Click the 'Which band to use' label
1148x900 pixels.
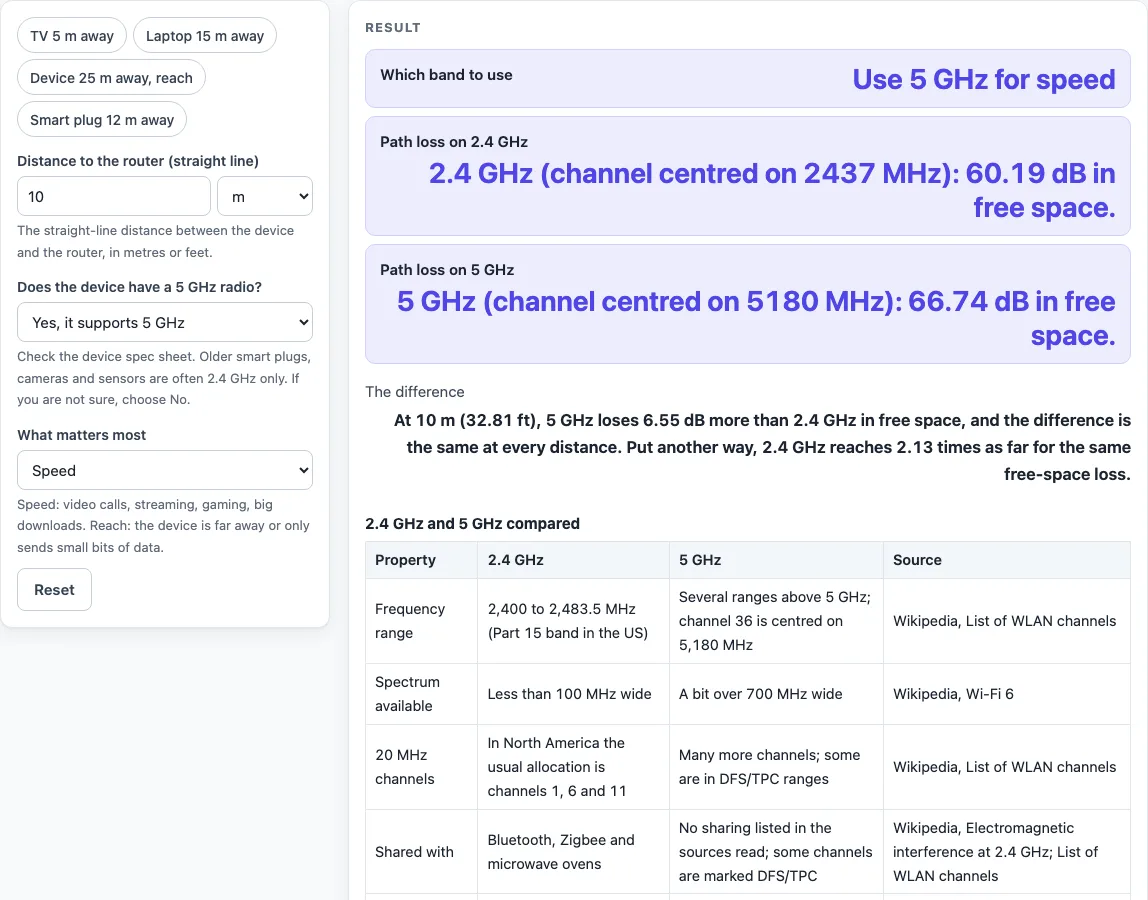[x=446, y=75]
